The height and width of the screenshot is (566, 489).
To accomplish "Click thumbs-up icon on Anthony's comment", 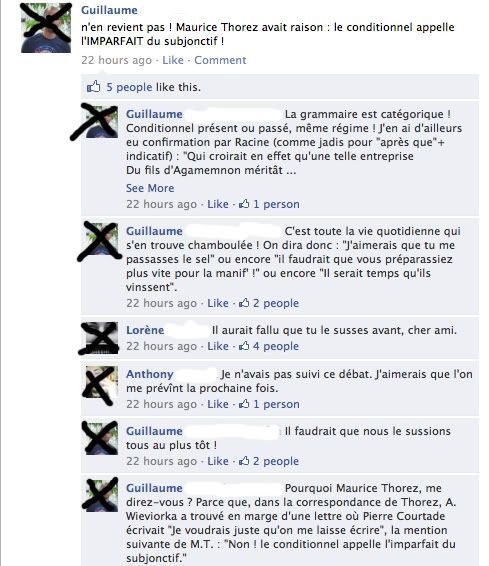I will (244, 403).
